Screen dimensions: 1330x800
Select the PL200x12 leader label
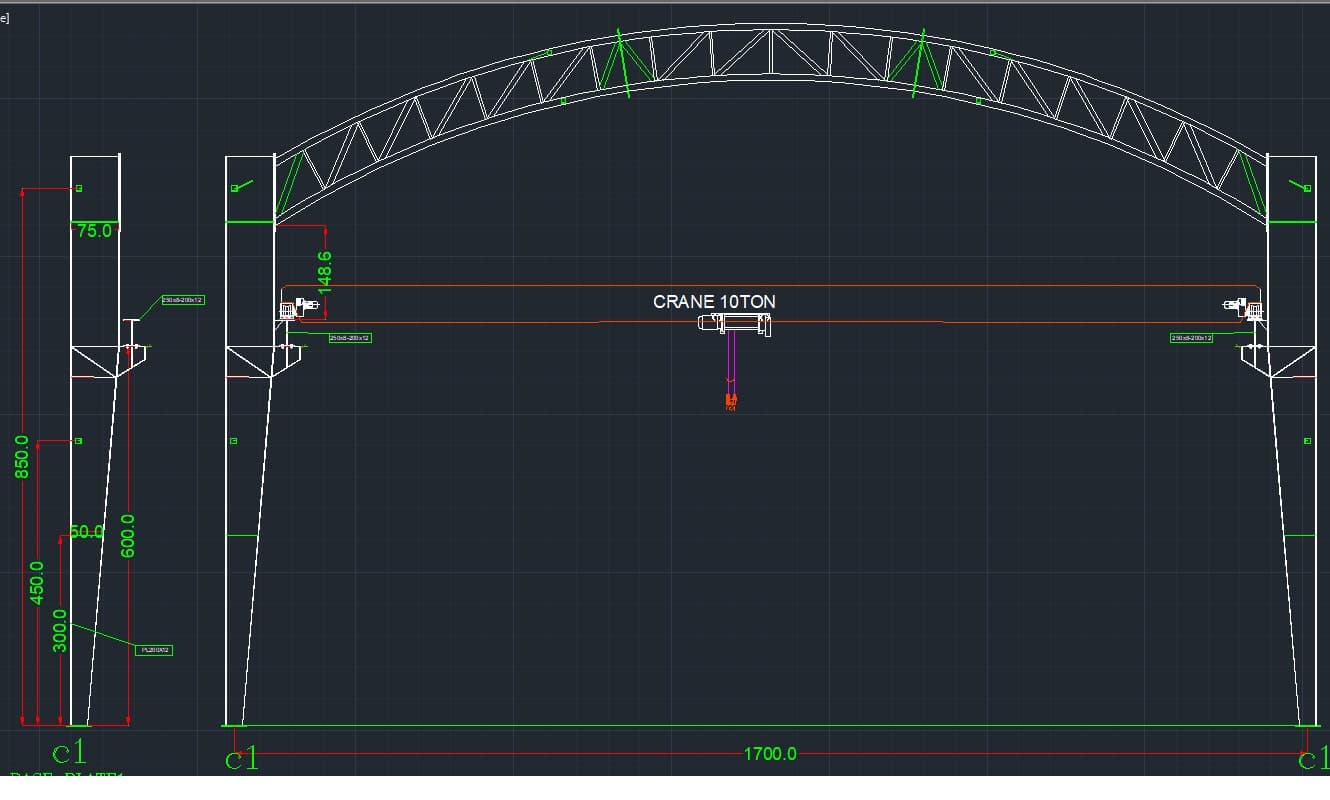[155, 650]
